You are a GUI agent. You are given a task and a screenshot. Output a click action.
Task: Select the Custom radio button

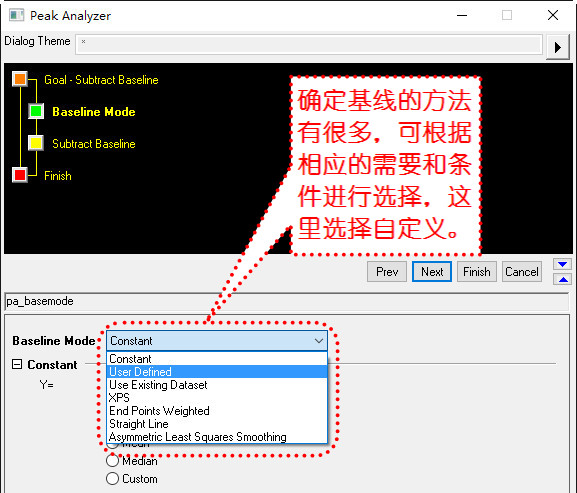pos(112,479)
